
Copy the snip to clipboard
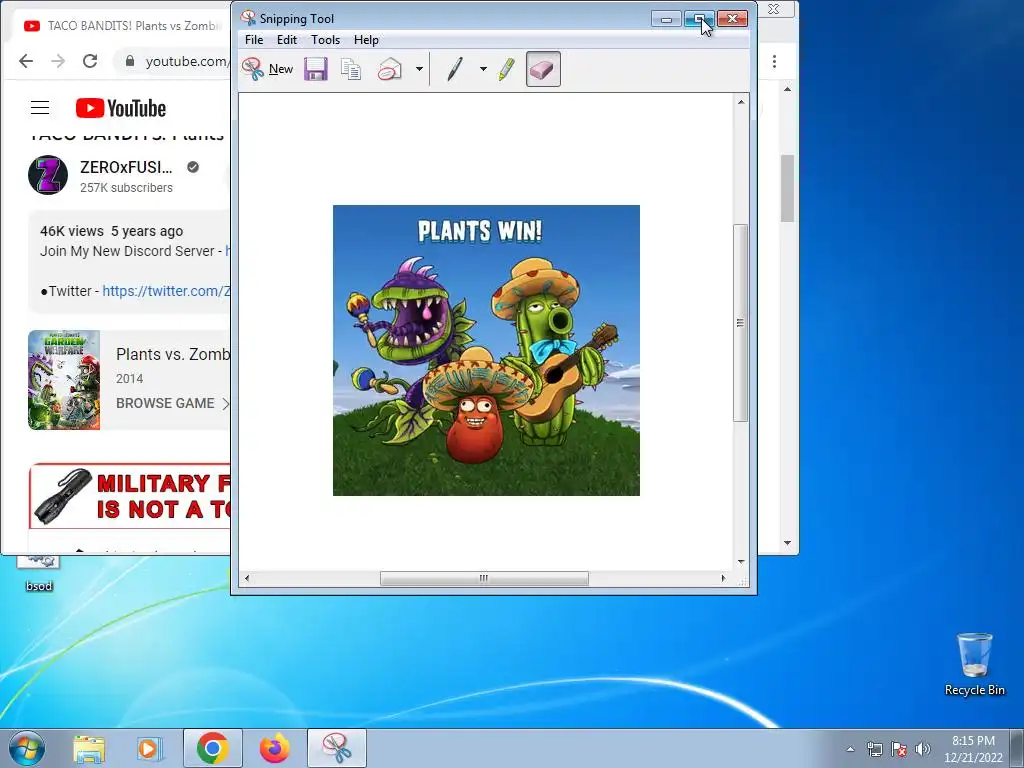(x=351, y=69)
